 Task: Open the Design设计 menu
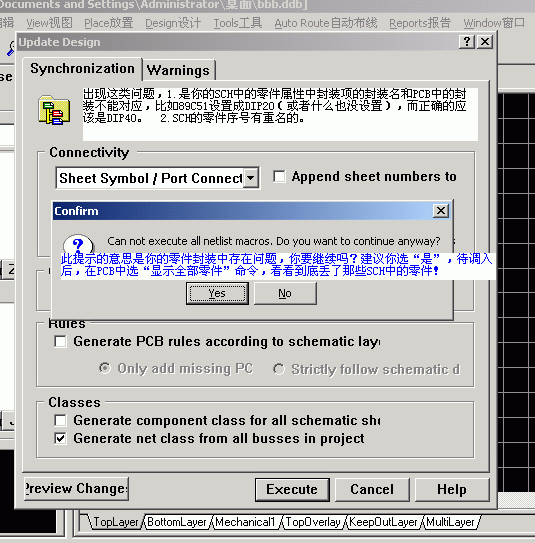tap(173, 23)
